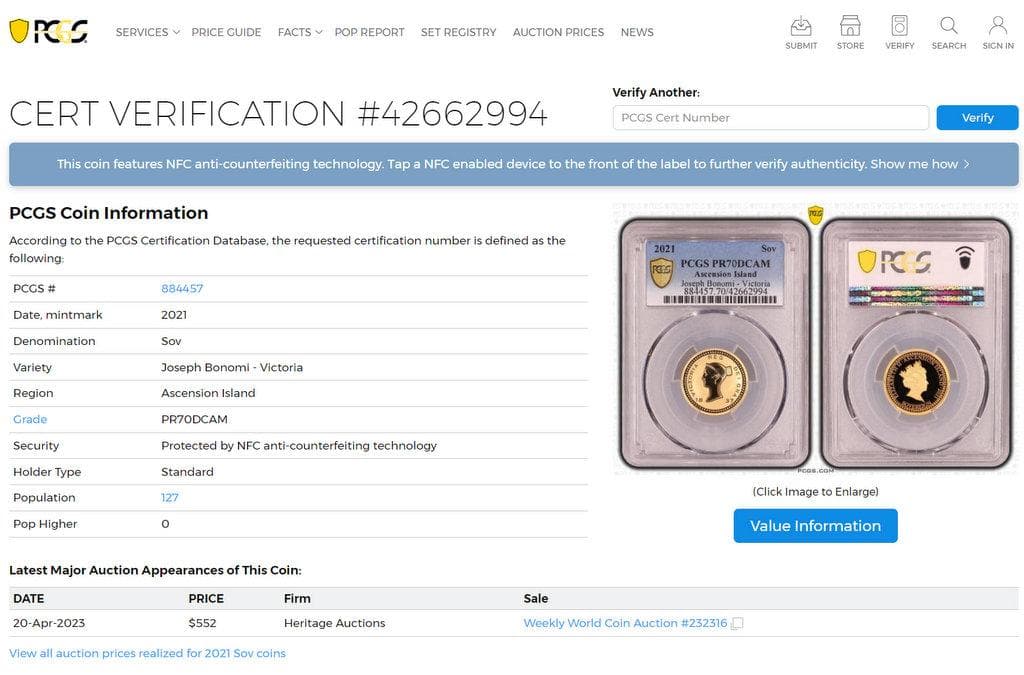The image size is (1024, 675).
Task: Open the Price Guide menu item
Action: click(x=226, y=32)
